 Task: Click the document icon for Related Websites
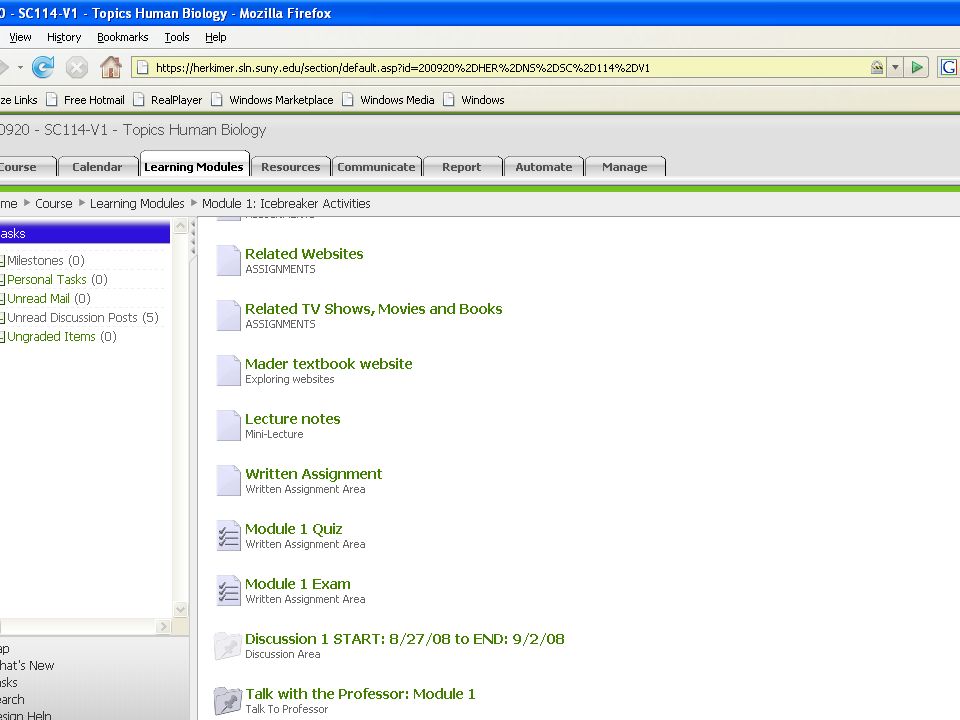[x=228, y=260]
